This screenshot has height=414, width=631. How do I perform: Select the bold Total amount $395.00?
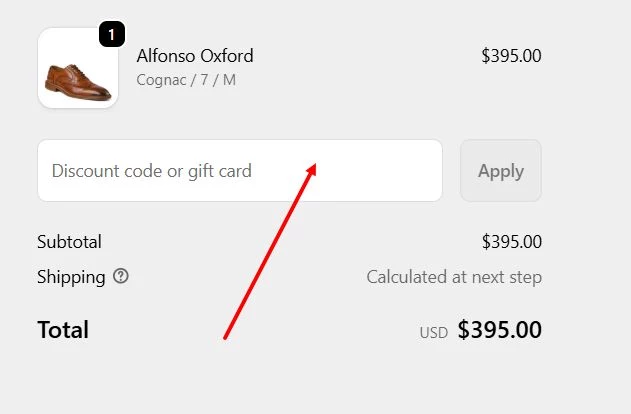coord(500,330)
